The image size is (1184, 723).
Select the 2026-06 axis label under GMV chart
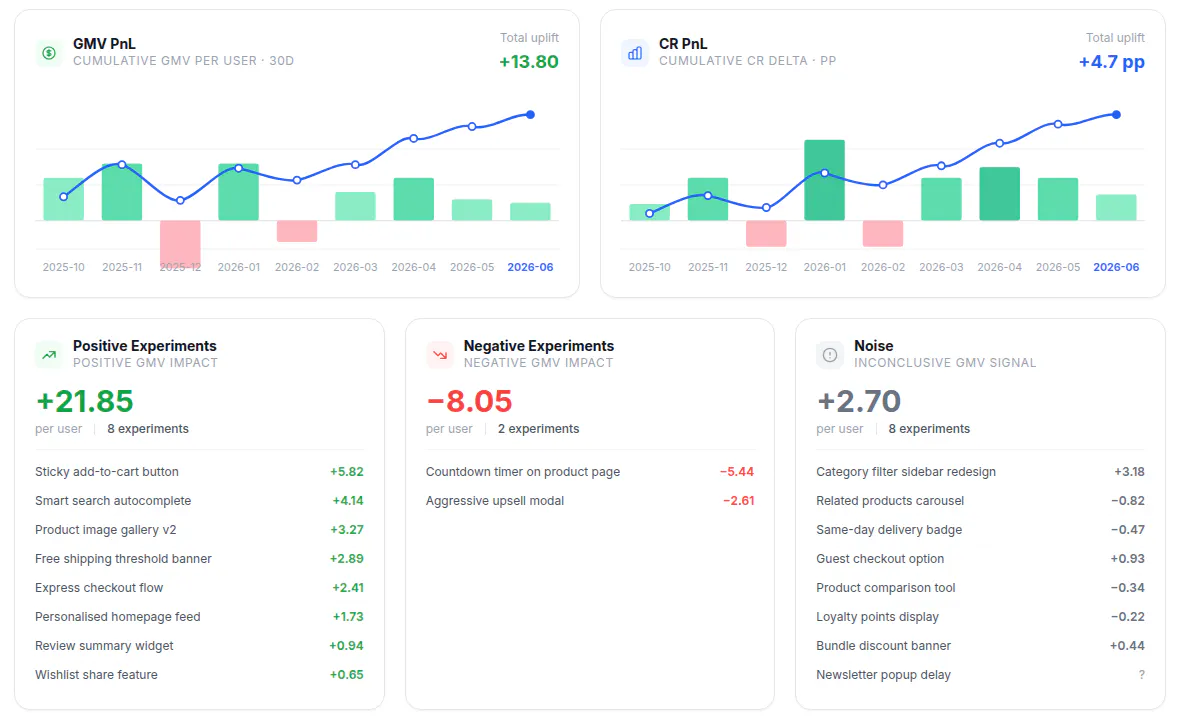pyautogui.click(x=530, y=267)
